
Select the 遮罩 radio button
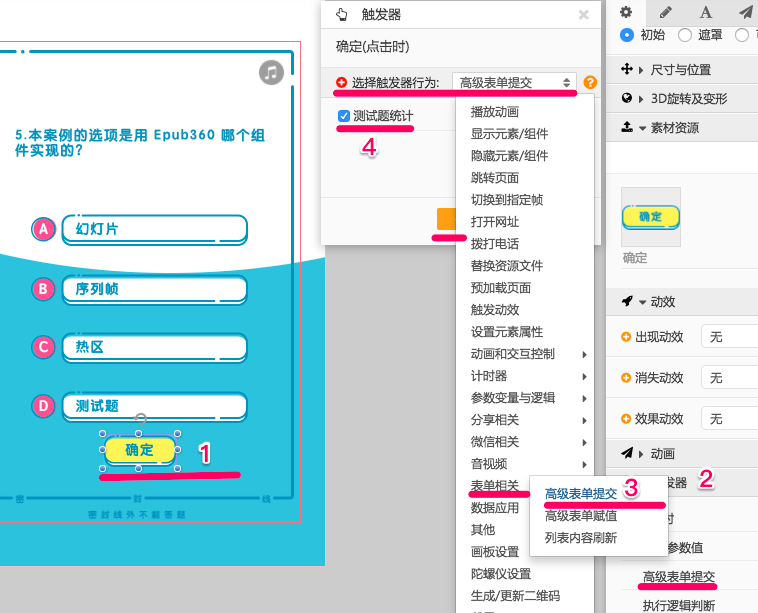point(685,35)
